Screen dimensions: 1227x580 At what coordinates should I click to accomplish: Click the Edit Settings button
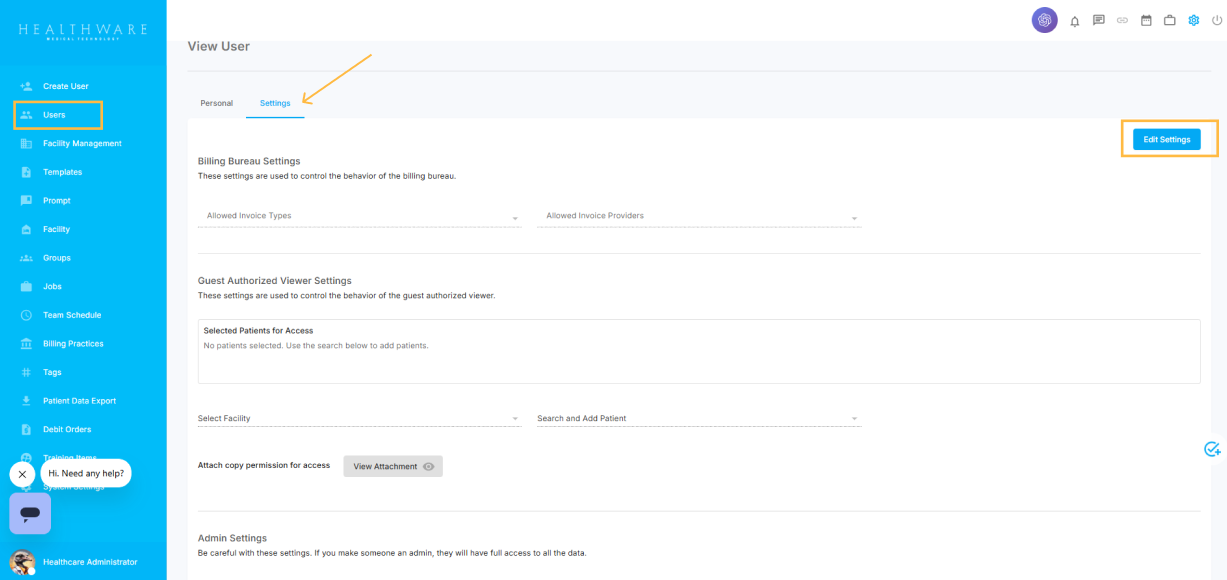[1166, 140]
